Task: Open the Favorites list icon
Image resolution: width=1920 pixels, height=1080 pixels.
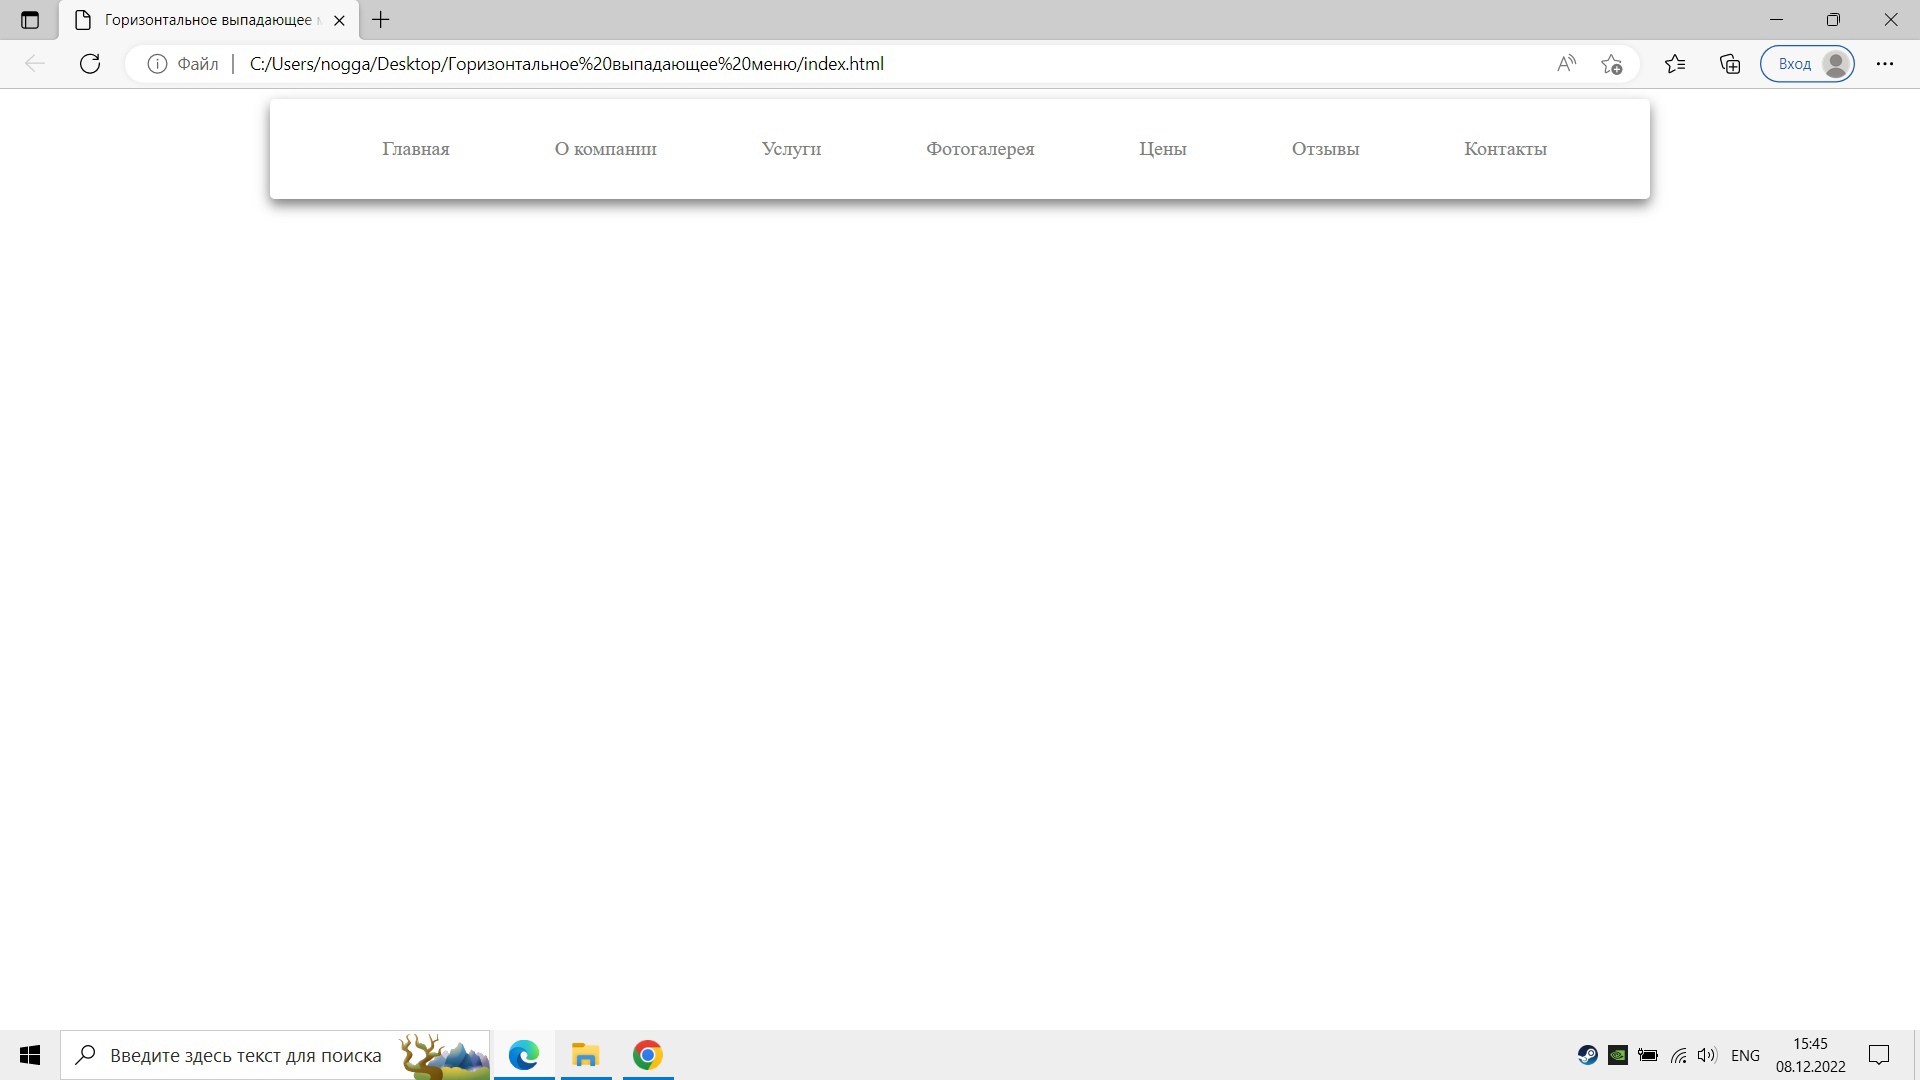Action: point(1675,64)
